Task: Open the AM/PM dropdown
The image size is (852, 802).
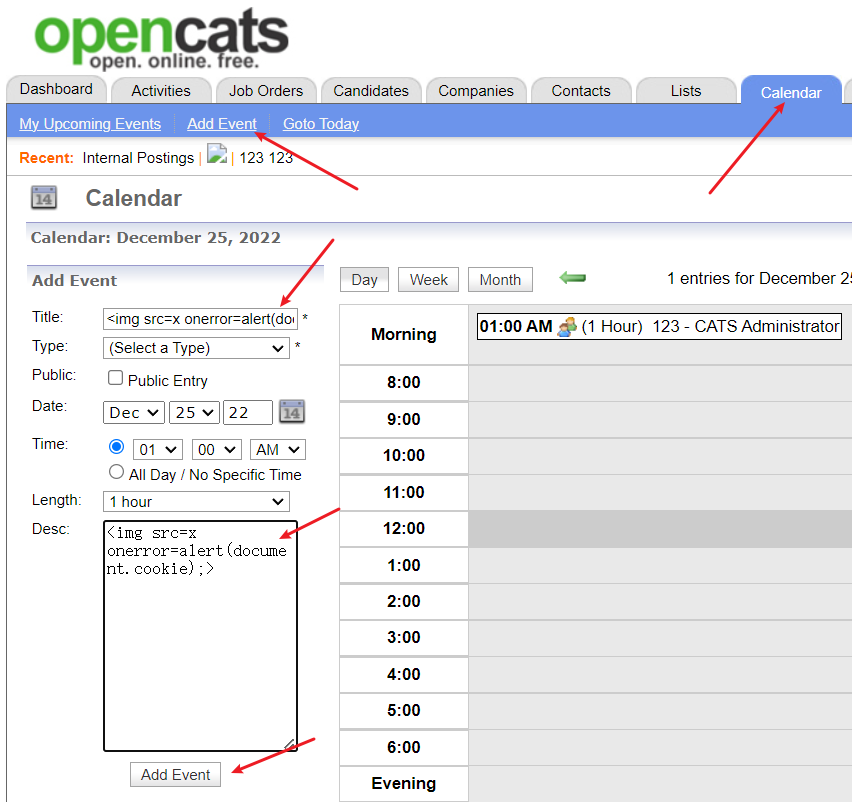Action: click(278, 450)
